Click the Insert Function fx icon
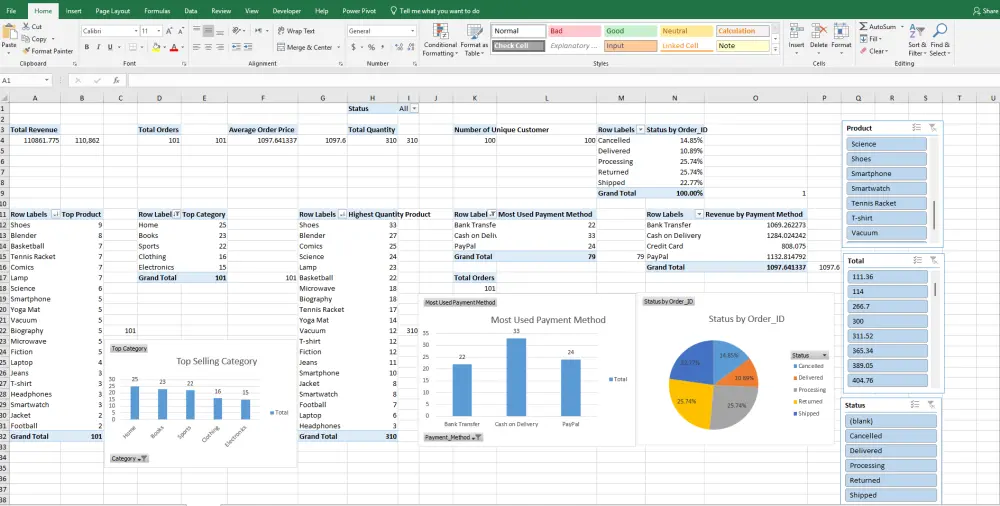Viewport: 1000px width, 506px height. point(116,80)
